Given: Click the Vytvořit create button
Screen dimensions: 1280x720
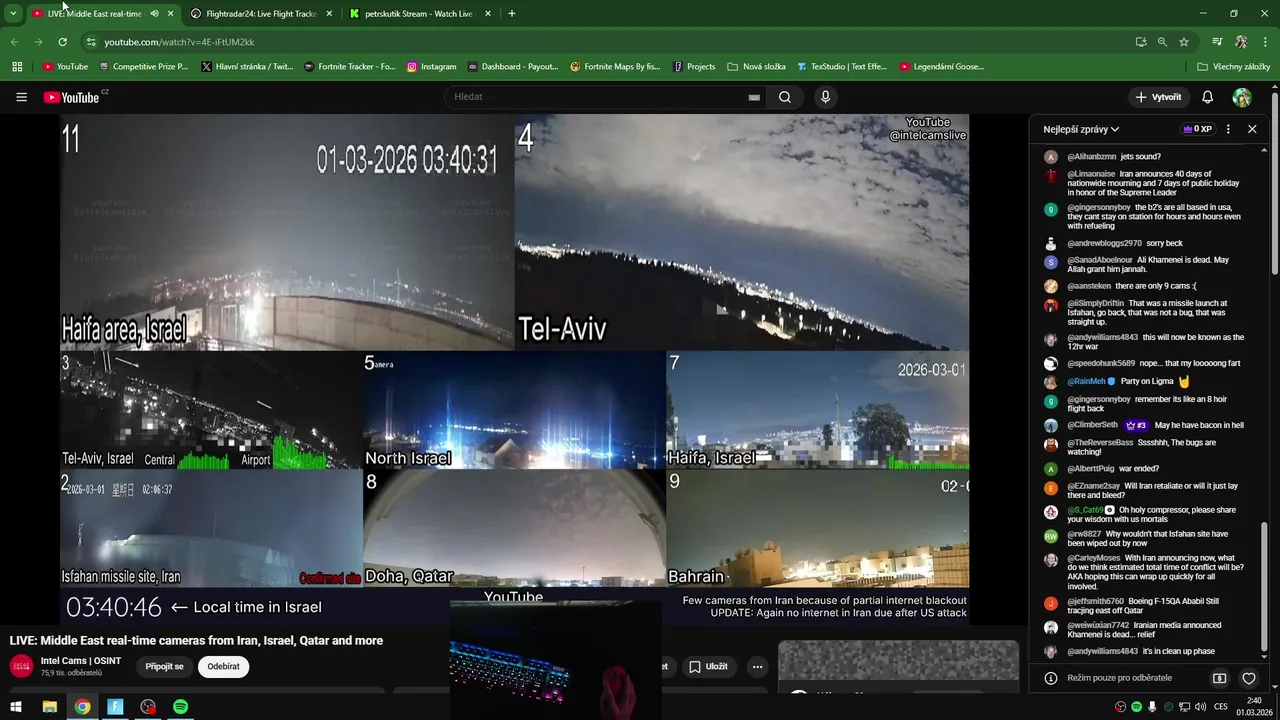Looking at the screenshot, I should (x=1159, y=97).
